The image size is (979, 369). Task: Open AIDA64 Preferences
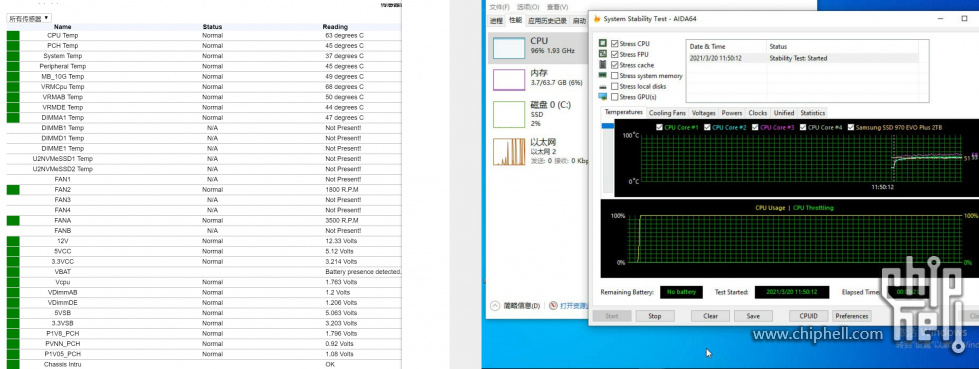click(x=852, y=316)
